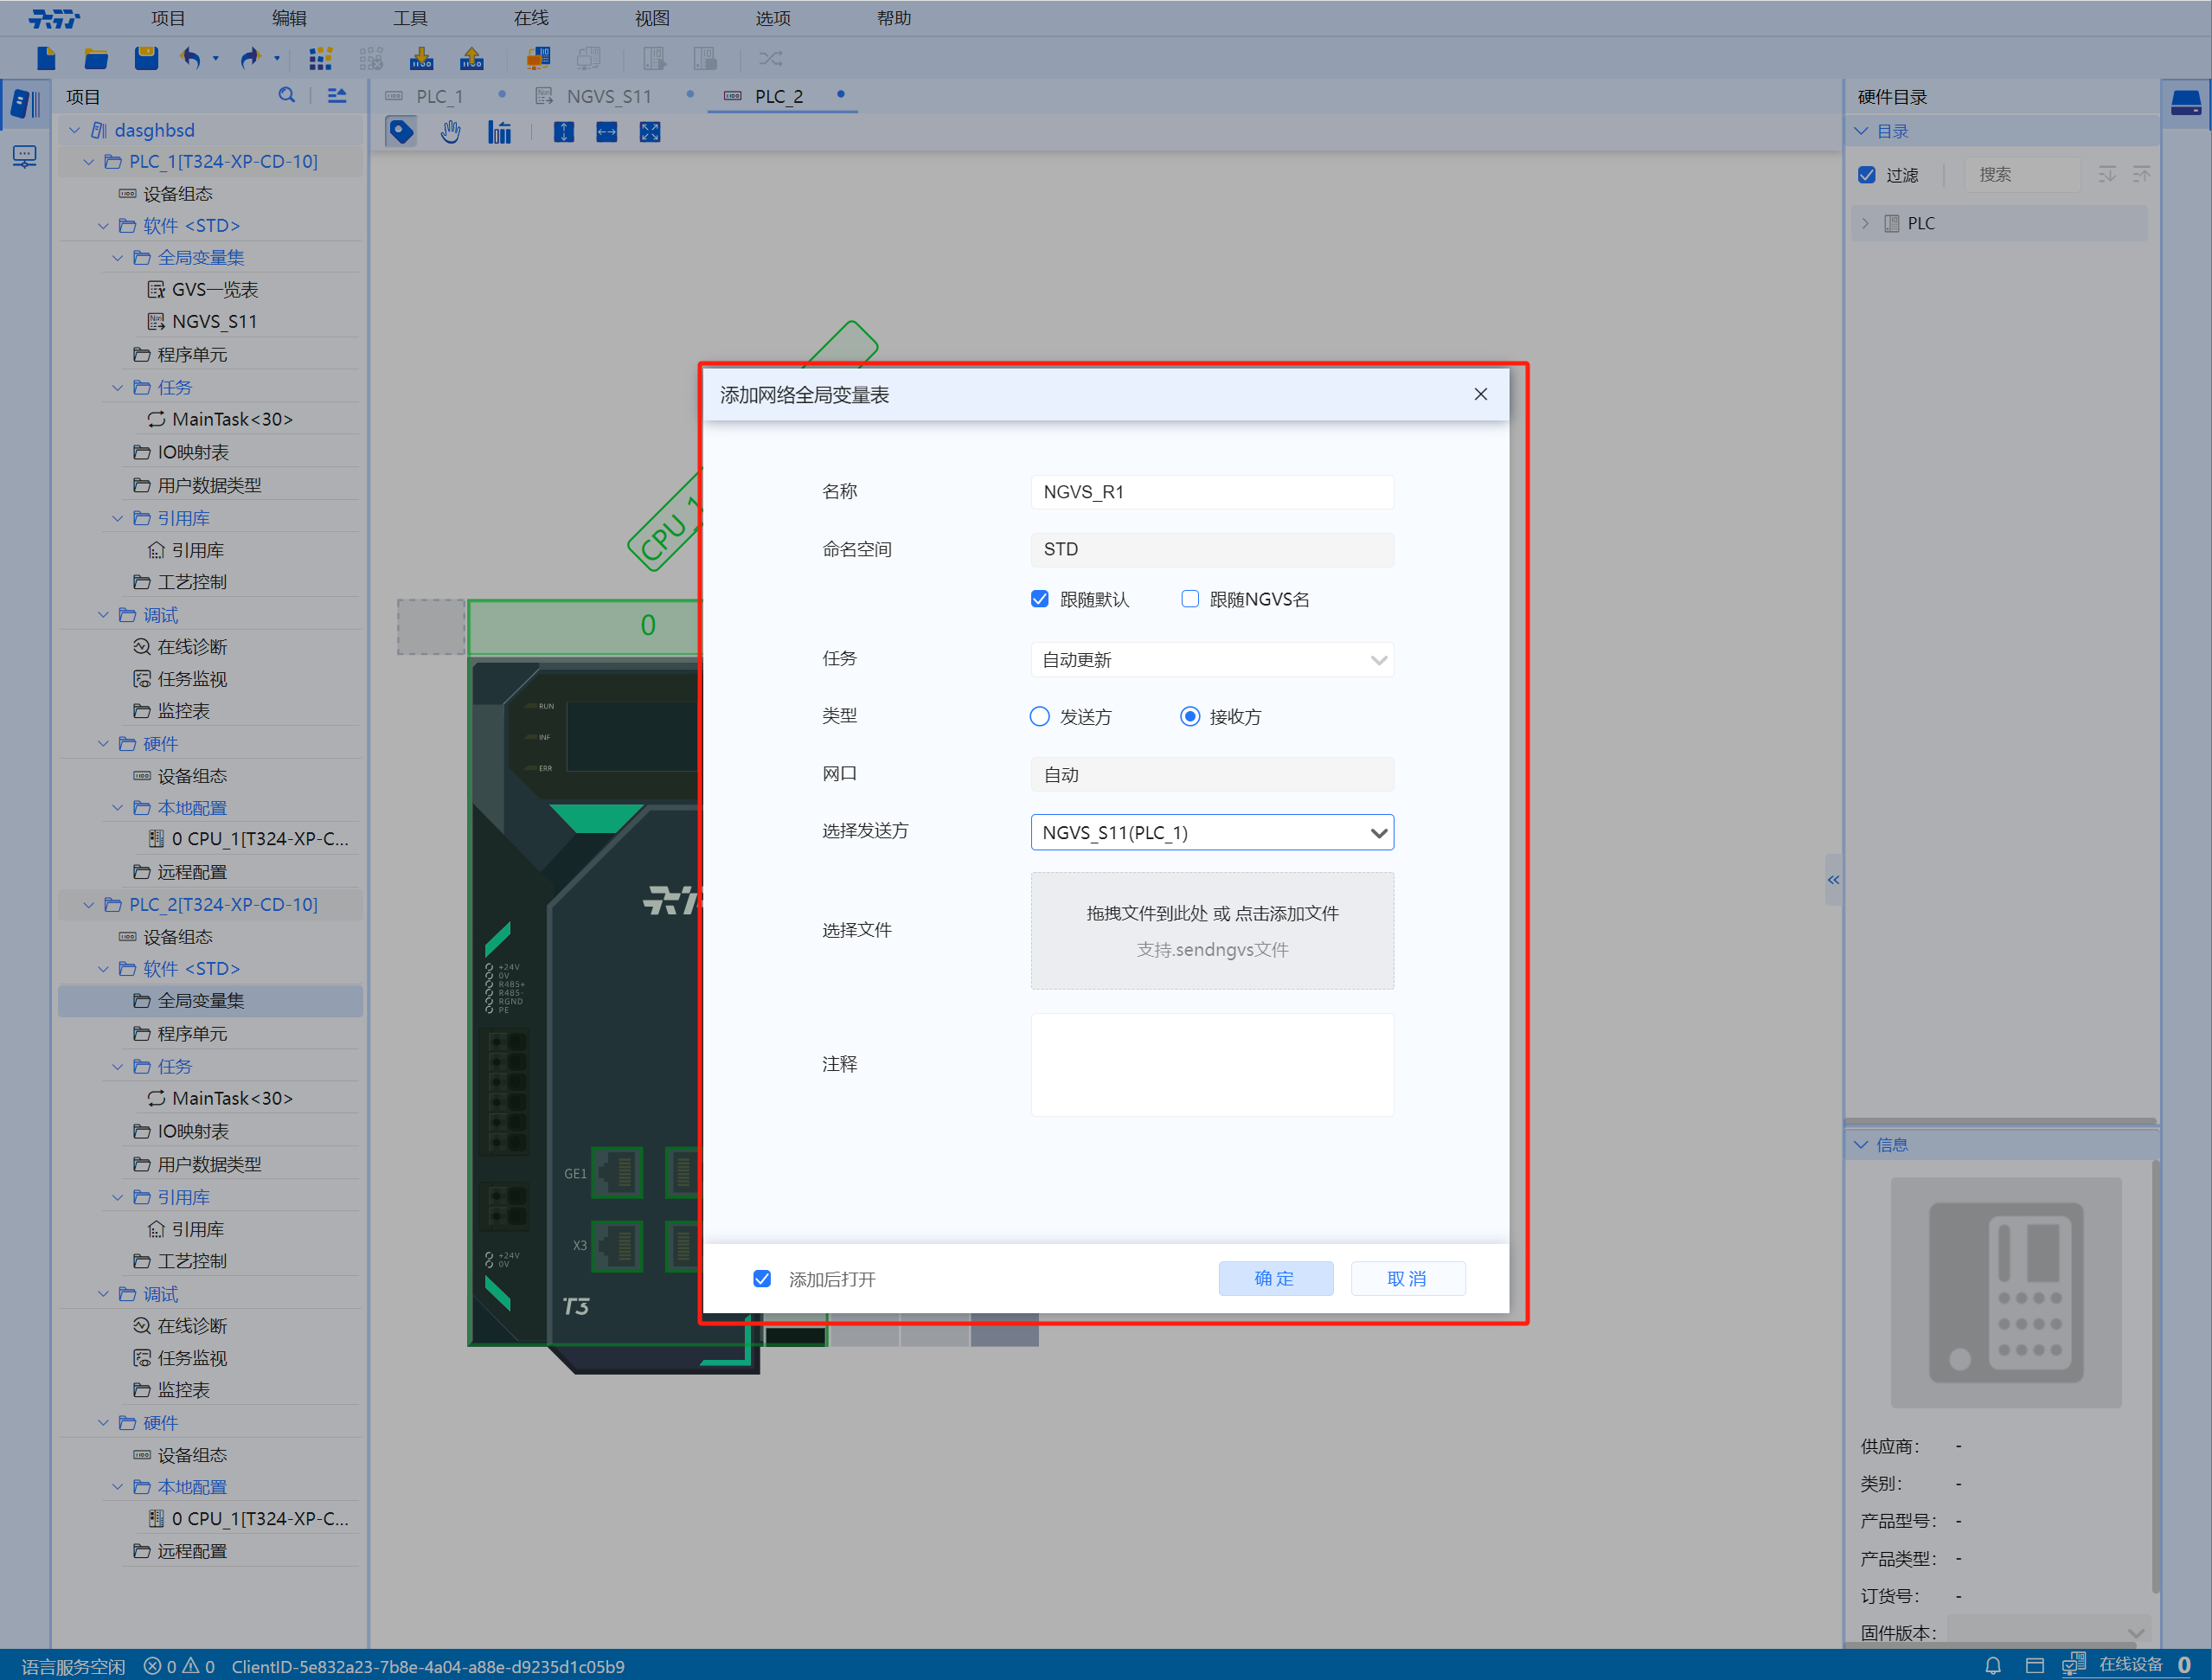Collapse the PLC_1[T324-XP-CD-10] tree node

(88, 161)
